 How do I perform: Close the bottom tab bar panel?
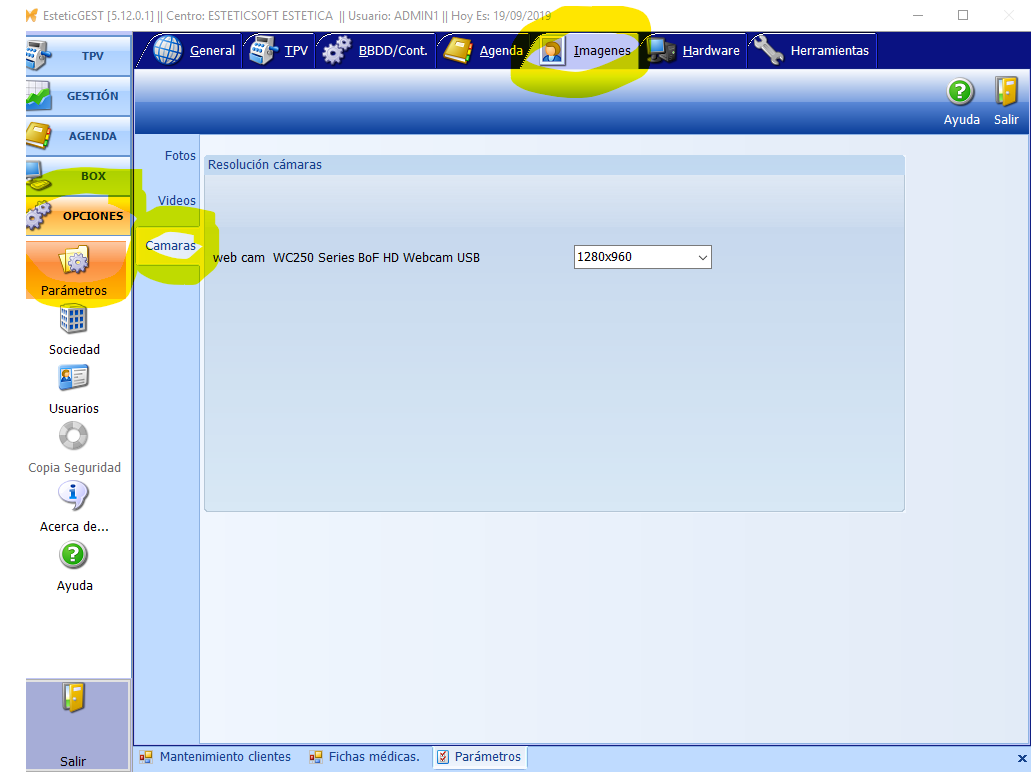[x=1021, y=758]
